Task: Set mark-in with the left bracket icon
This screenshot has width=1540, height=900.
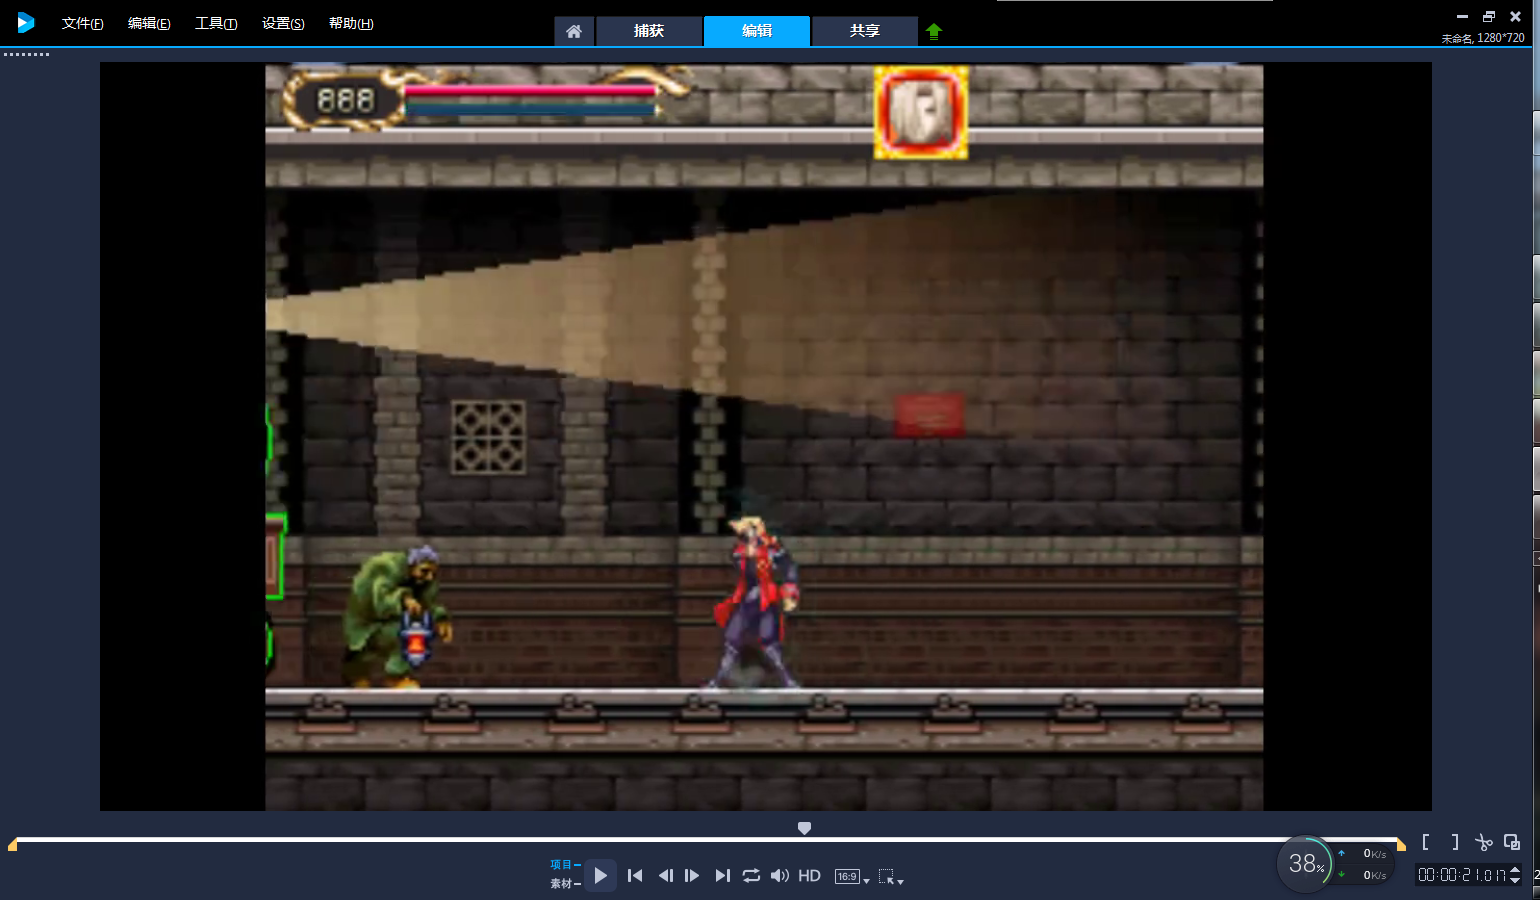Action: tap(1425, 842)
